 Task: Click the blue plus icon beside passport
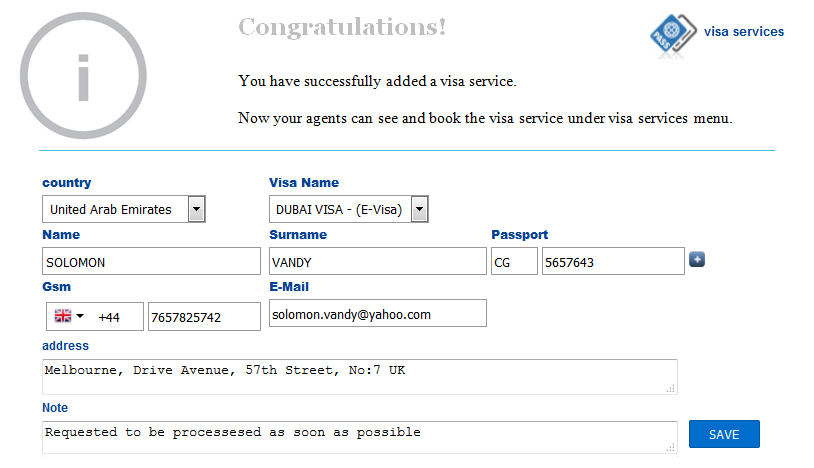pos(697,259)
